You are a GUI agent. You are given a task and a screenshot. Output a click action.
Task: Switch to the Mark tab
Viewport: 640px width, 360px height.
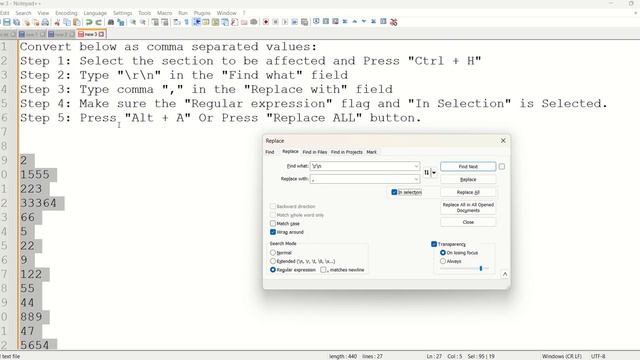tap(371, 152)
